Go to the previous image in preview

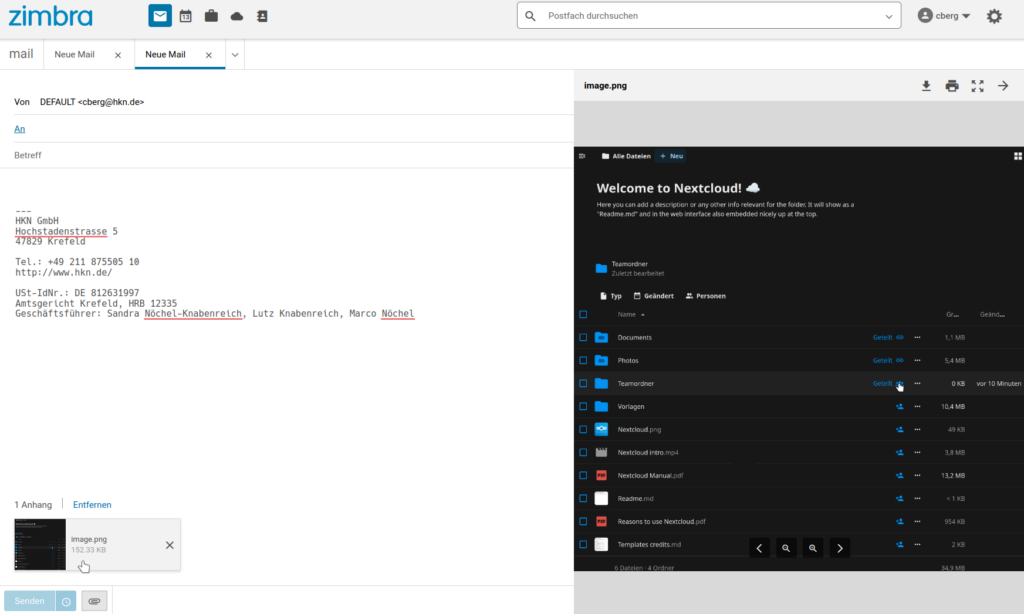[760, 548]
